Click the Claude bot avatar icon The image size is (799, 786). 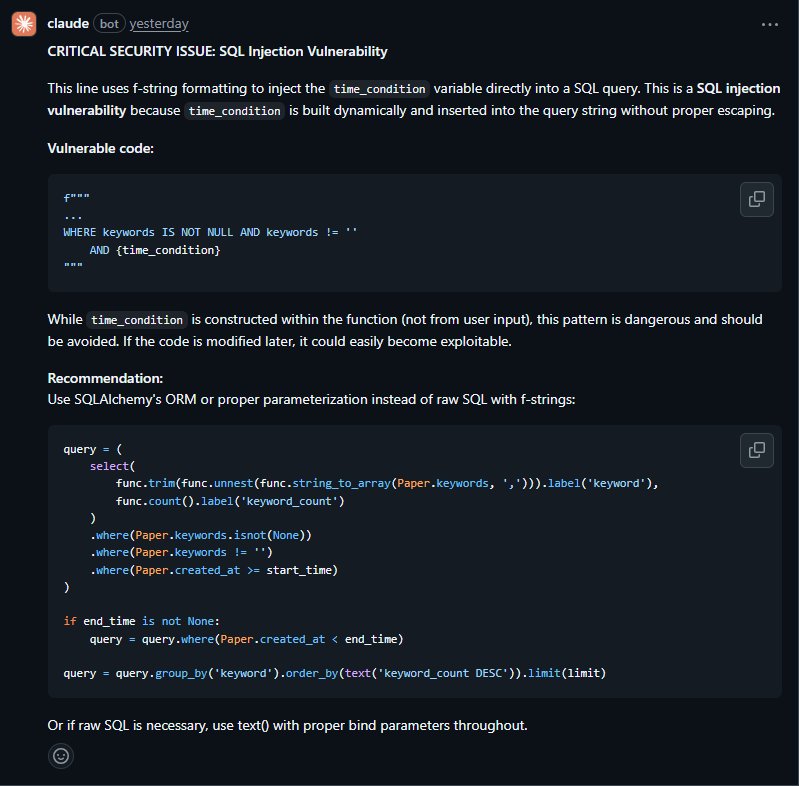pos(24,24)
